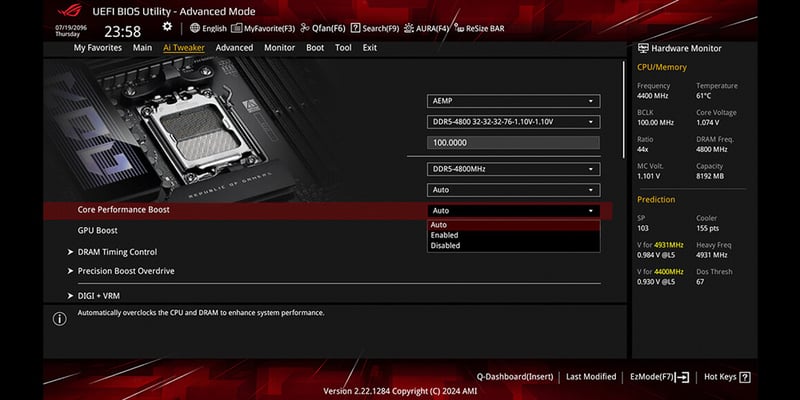The height and width of the screenshot is (400, 800).
Task: Open Search(F9) in the top toolbar
Action: [375, 28]
